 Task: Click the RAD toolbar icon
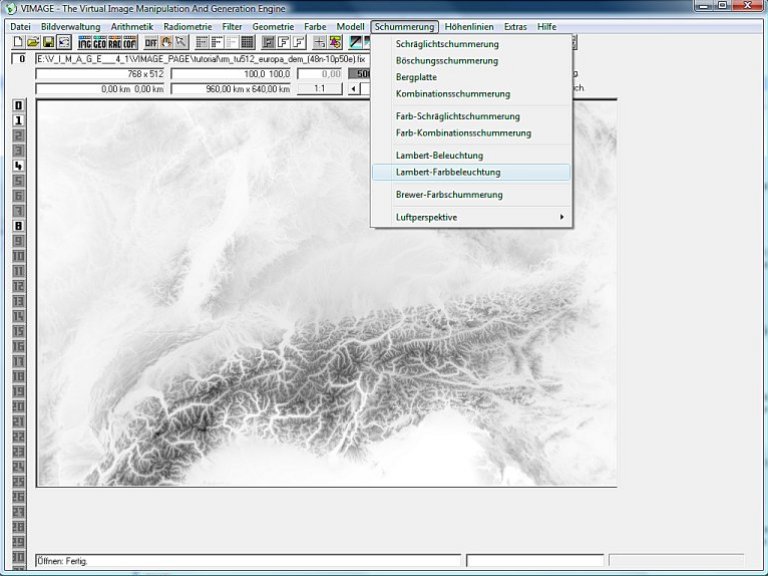coord(113,42)
